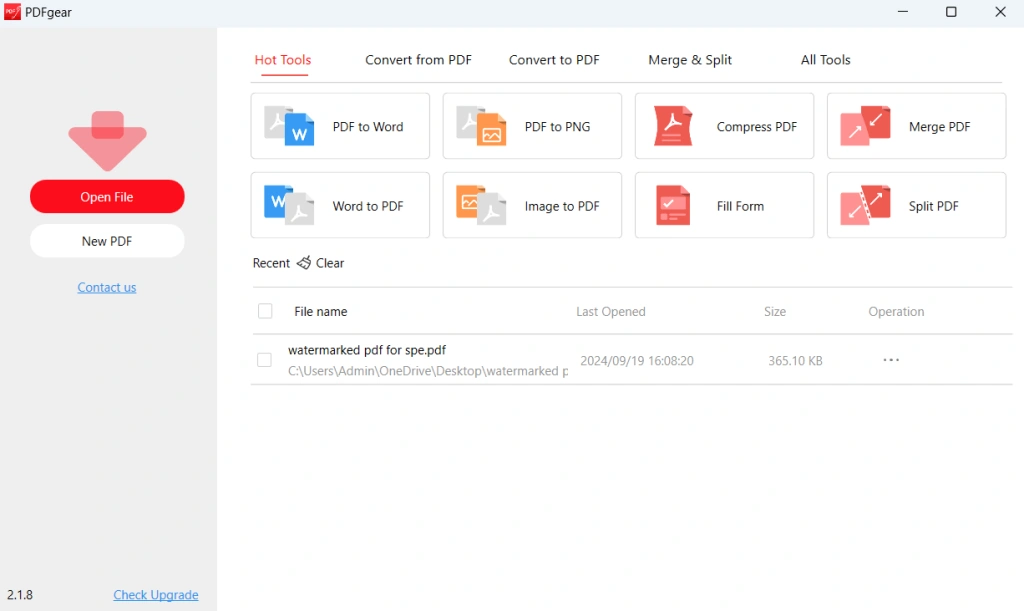This screenshot has width=1024, height=611.
Task: Switch to the Hot Tools tab
Action: tap(283, 60)
